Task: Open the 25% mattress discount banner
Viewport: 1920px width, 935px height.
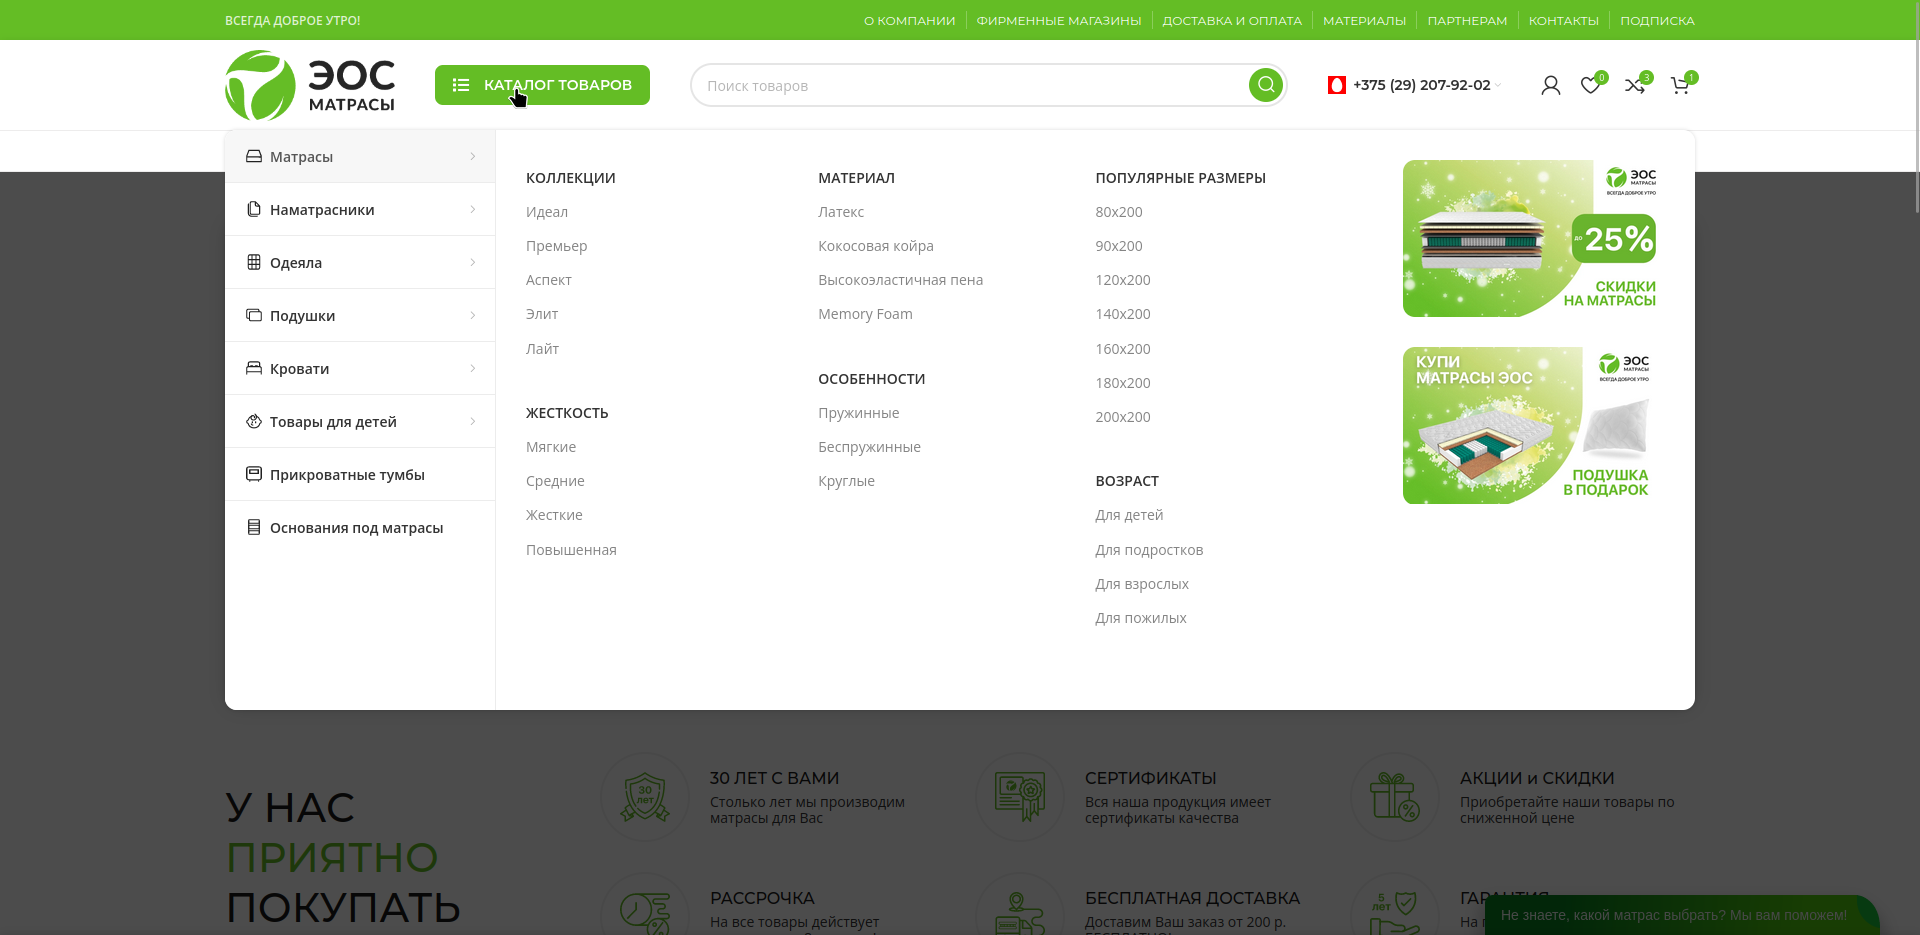Action: [1529, 239]
